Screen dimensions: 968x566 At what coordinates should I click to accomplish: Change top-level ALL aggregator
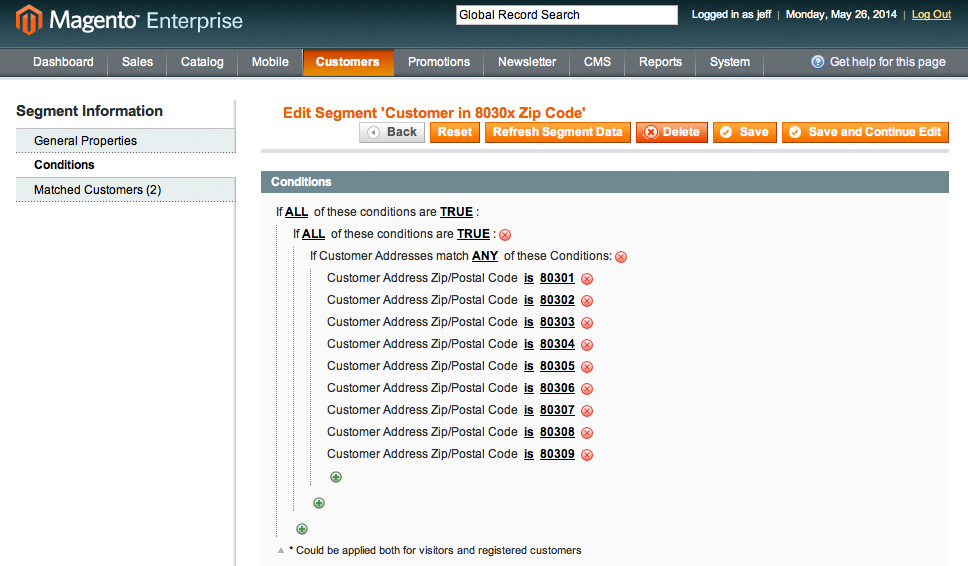(x=296, y=212)
